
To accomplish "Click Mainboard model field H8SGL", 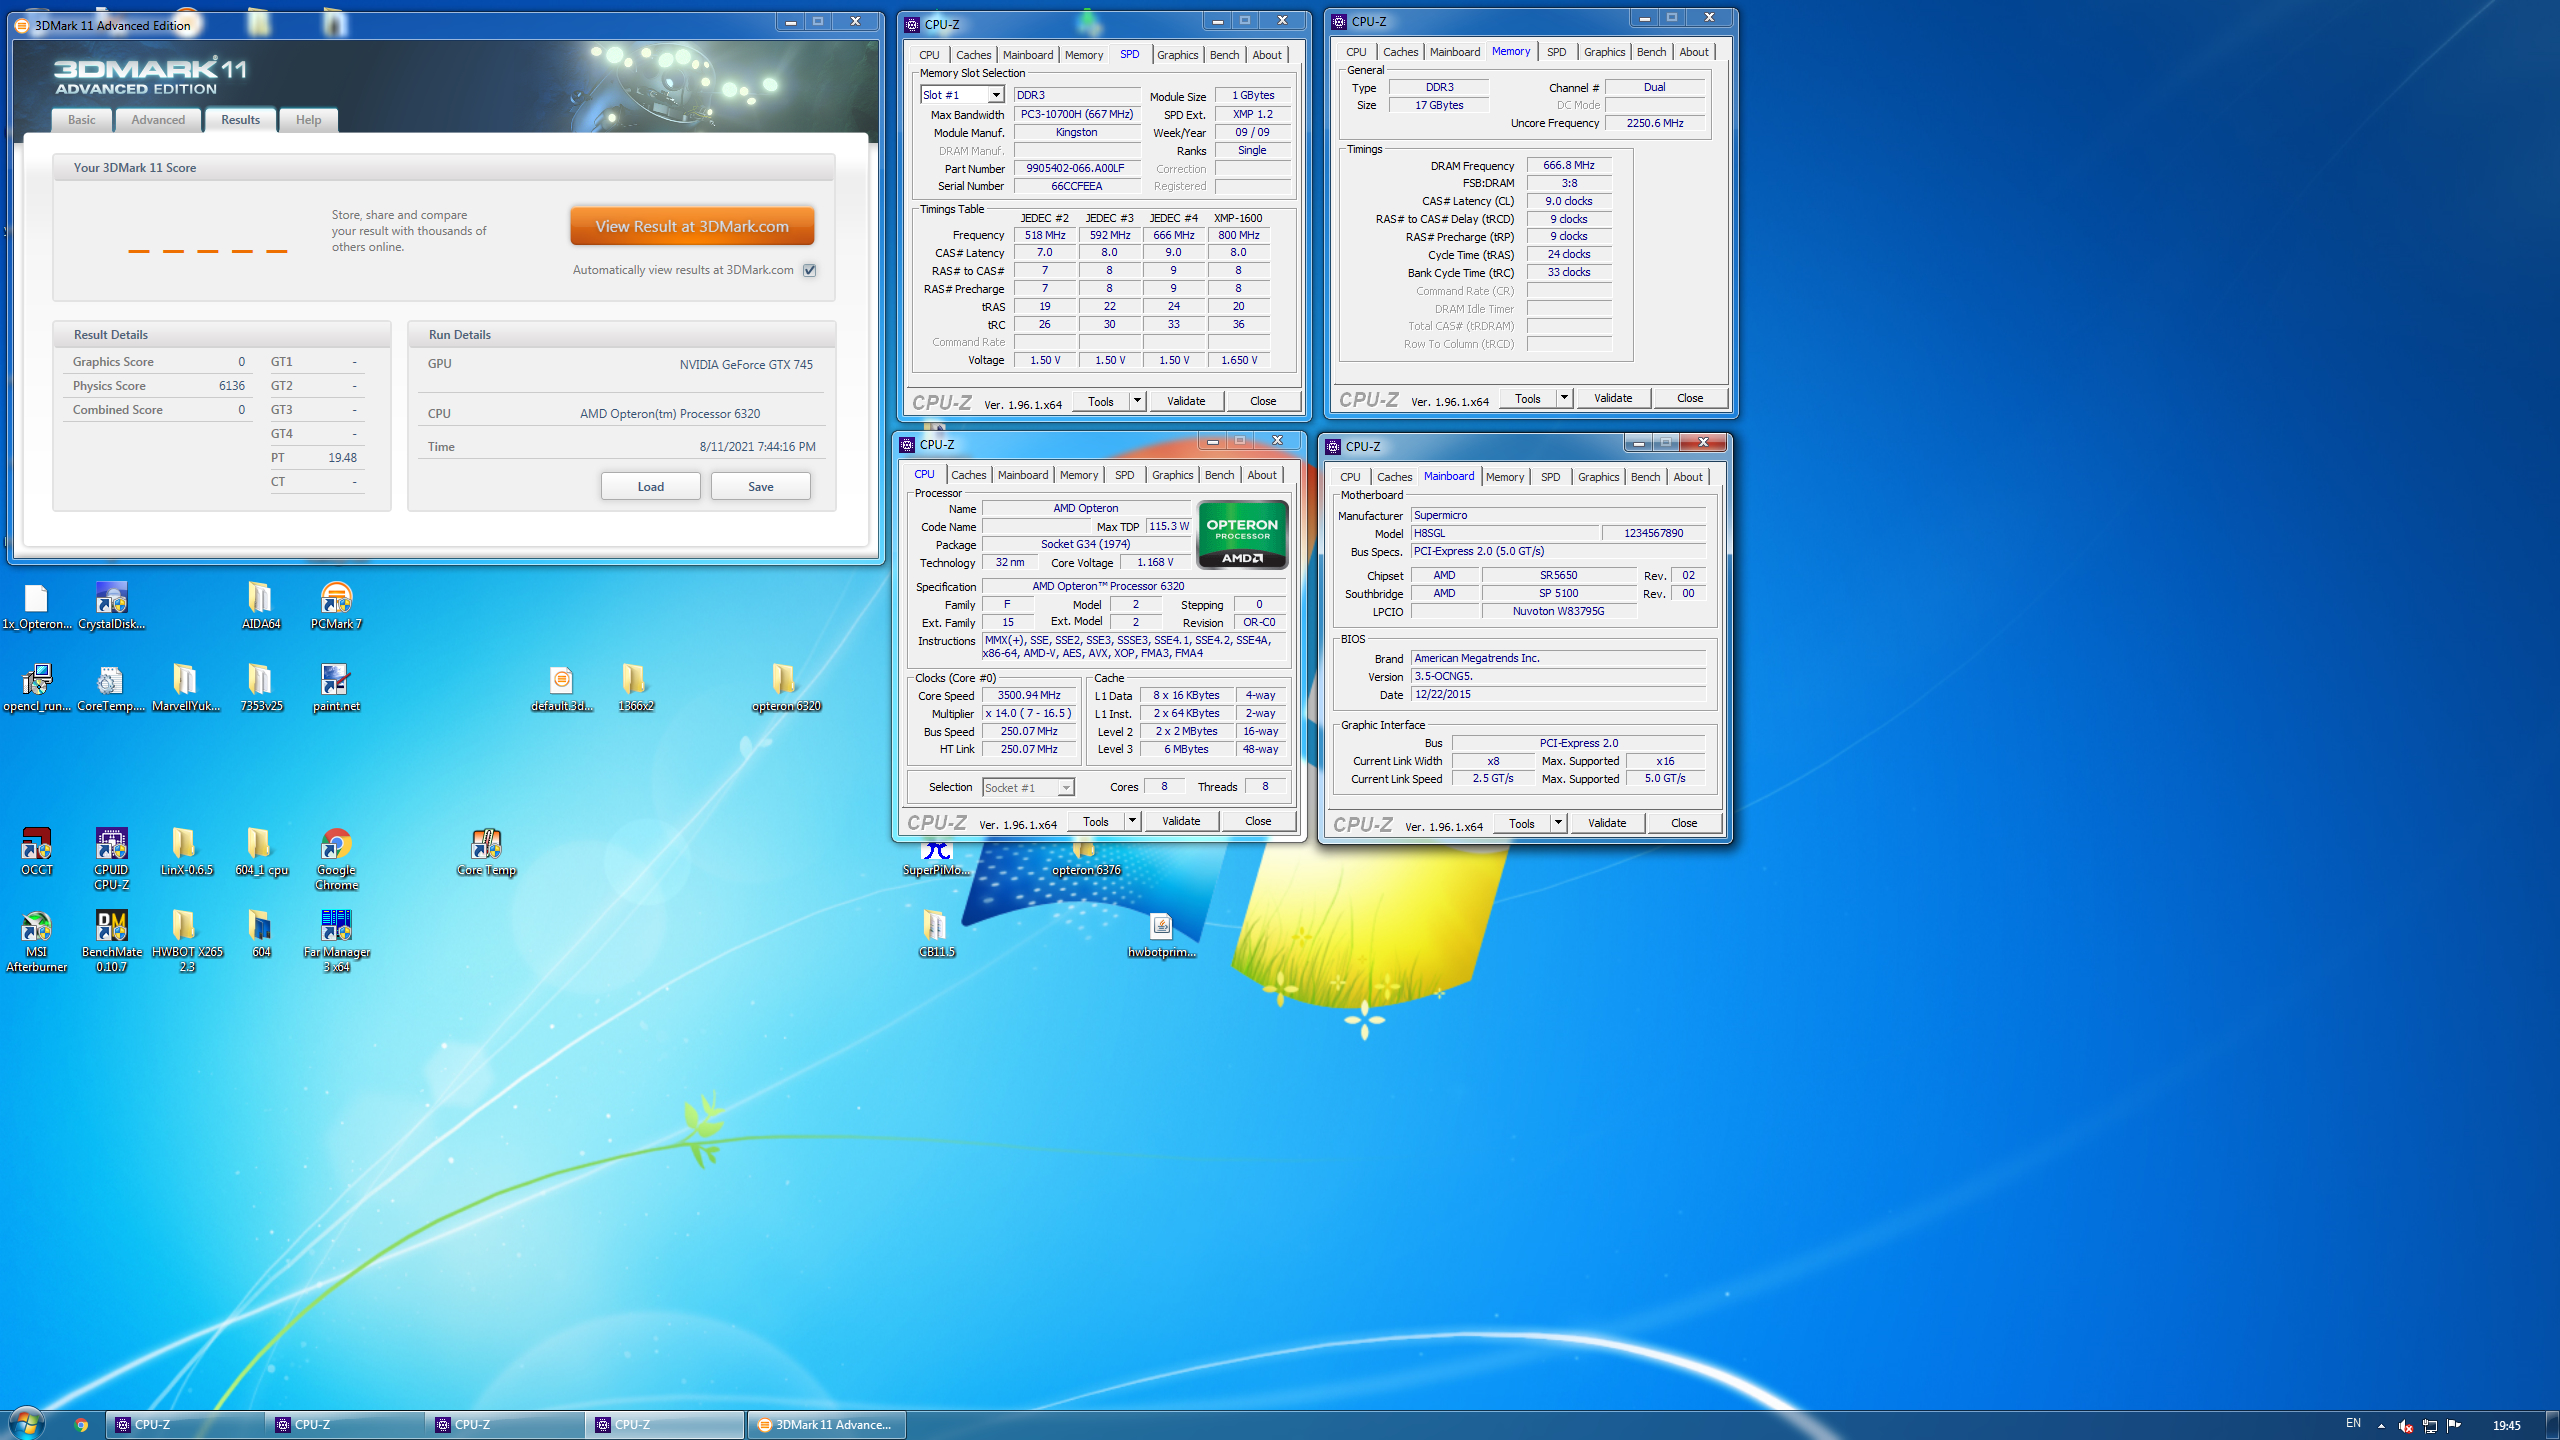I will click(1503, 534).
